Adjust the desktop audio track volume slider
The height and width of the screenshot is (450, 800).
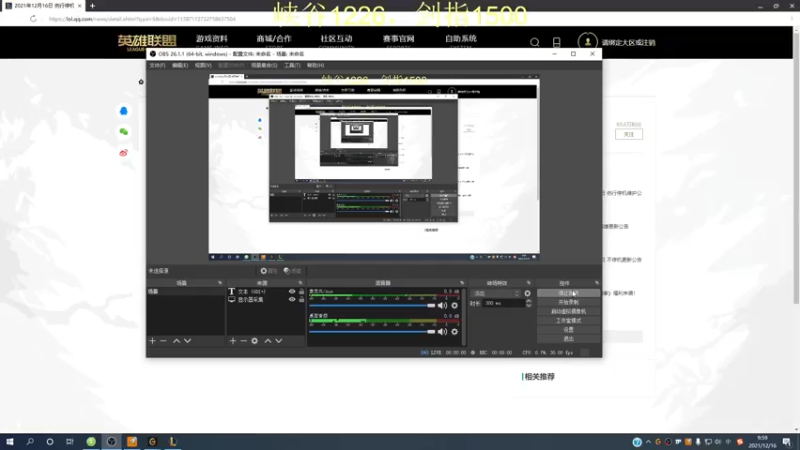coord(372,332)
